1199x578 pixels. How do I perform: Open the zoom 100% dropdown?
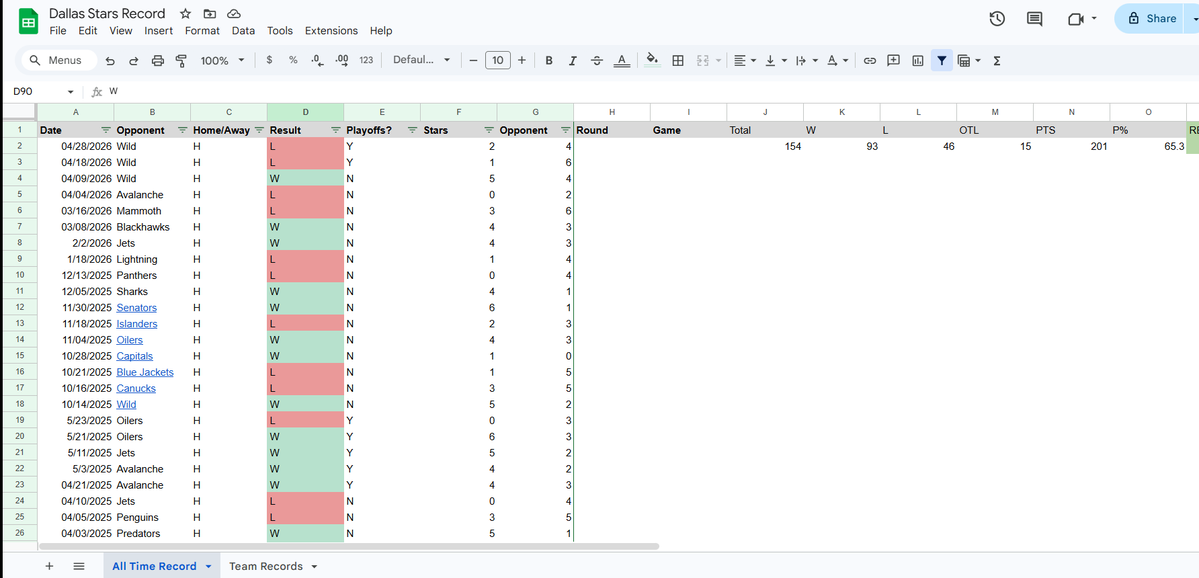pyautogui.click(x=223, y=60)
